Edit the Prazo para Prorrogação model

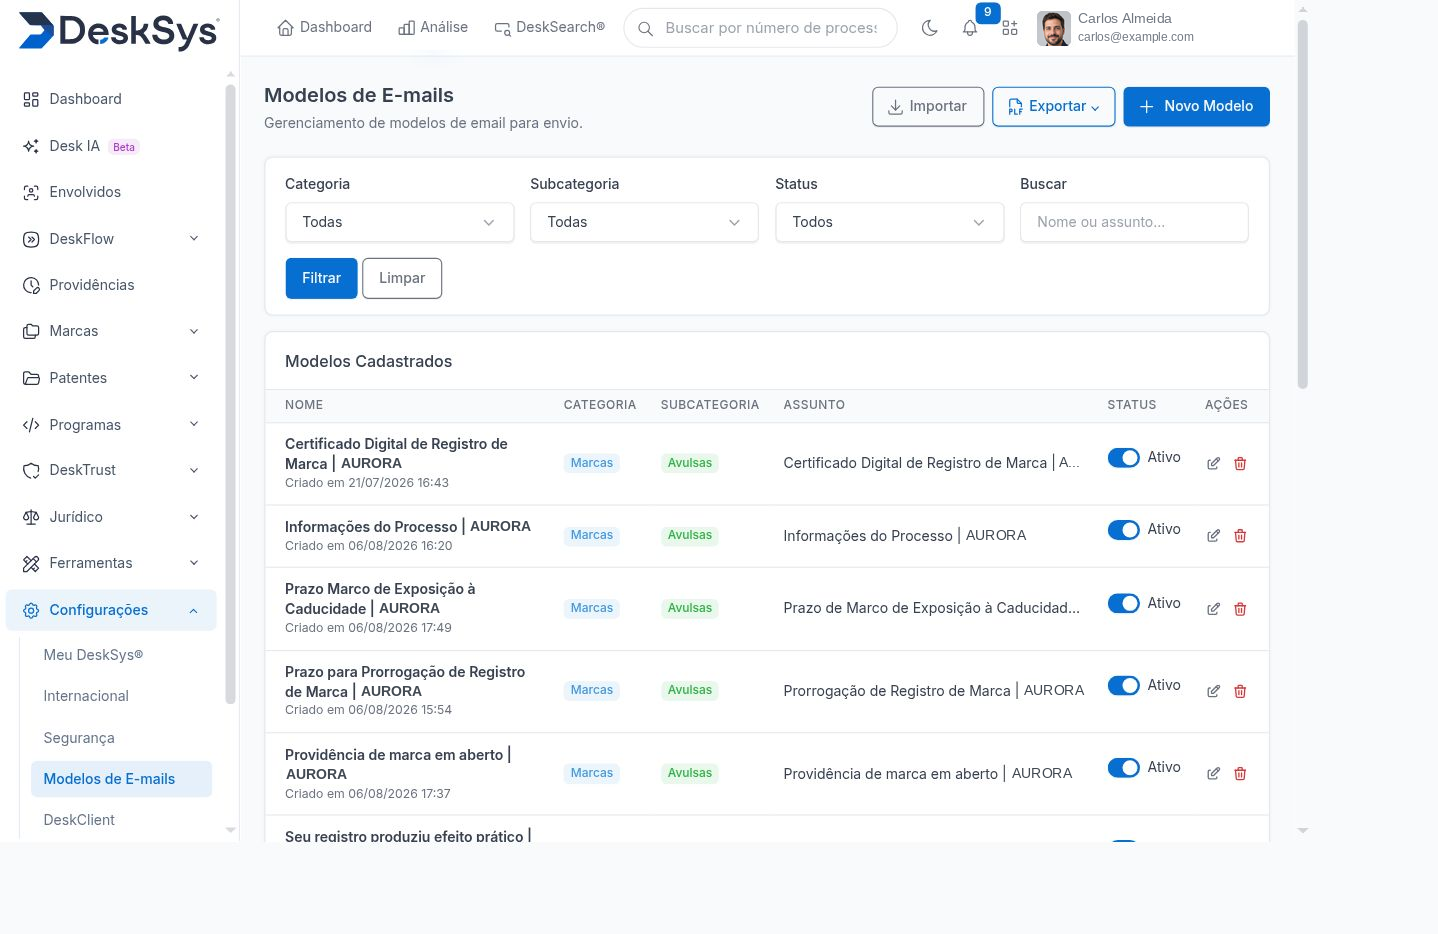pyautogui.click(x=1213, y=691)
